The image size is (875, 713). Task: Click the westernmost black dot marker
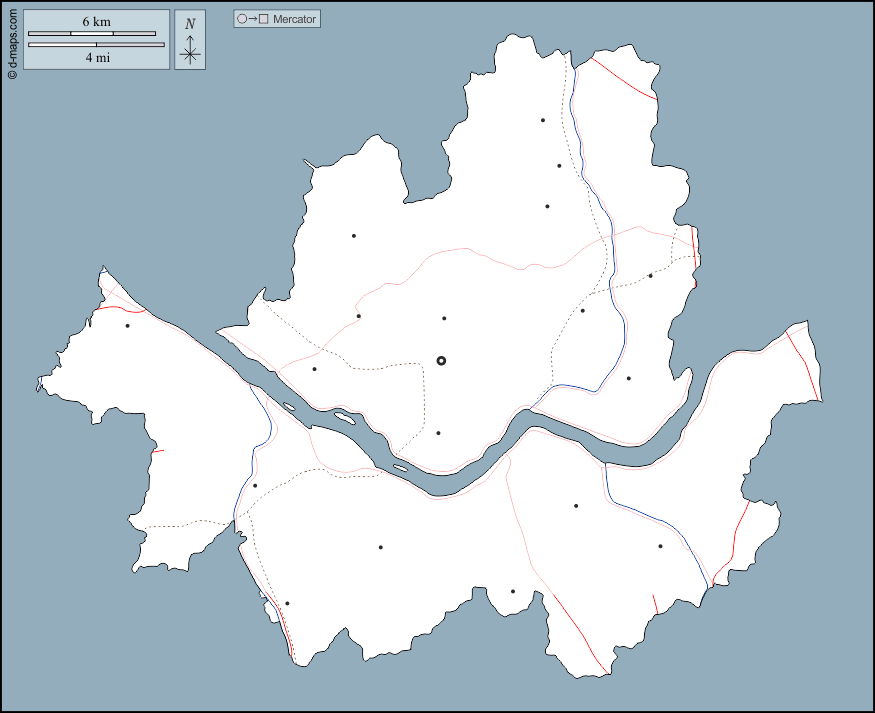(127, 325)
